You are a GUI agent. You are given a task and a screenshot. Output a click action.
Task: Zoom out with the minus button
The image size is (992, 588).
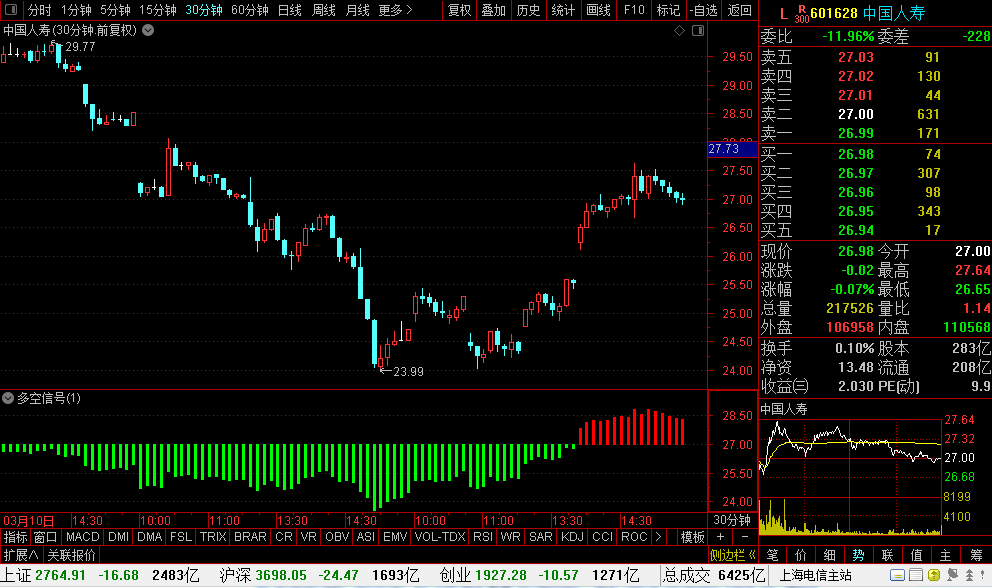point(745,537)
